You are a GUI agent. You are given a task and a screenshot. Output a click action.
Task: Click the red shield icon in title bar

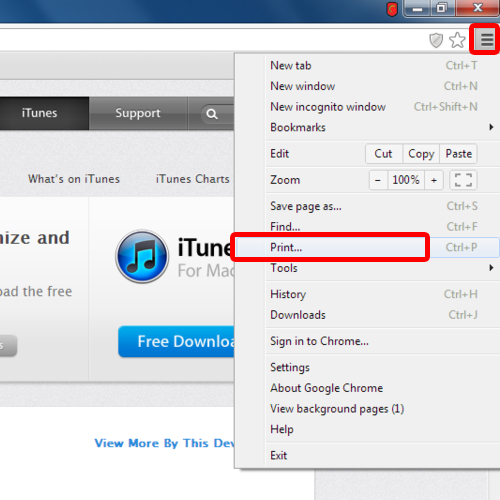pyautogui.click(x=392, y=9)
